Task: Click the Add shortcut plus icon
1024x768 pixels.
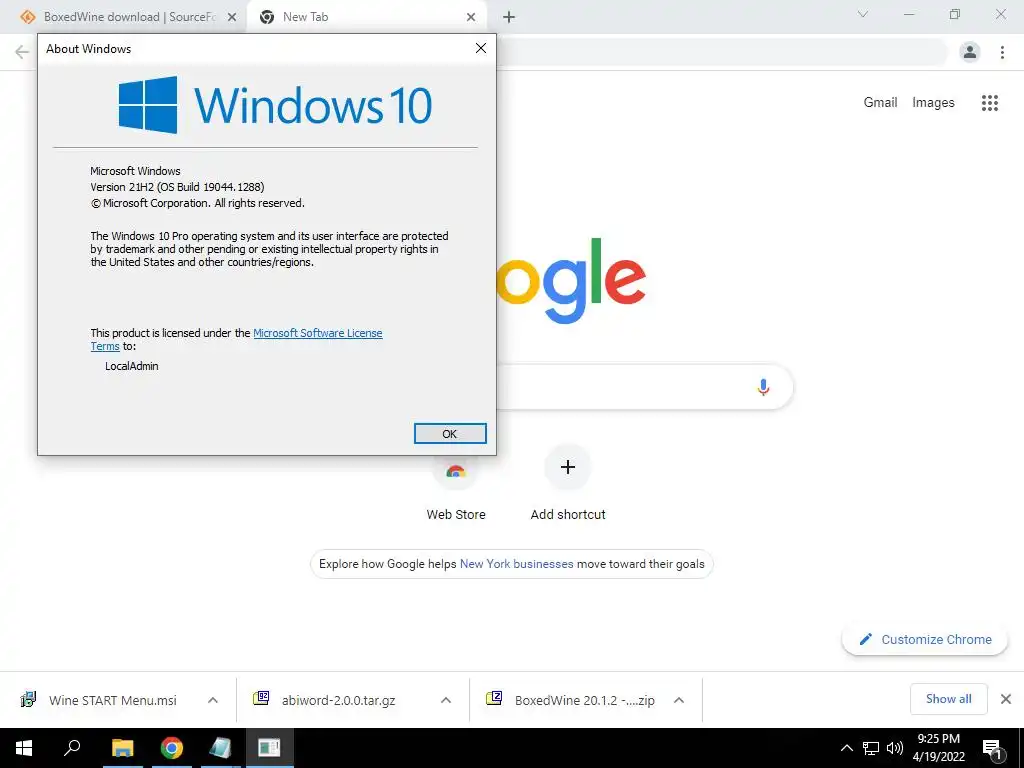Action: point(568,467)
